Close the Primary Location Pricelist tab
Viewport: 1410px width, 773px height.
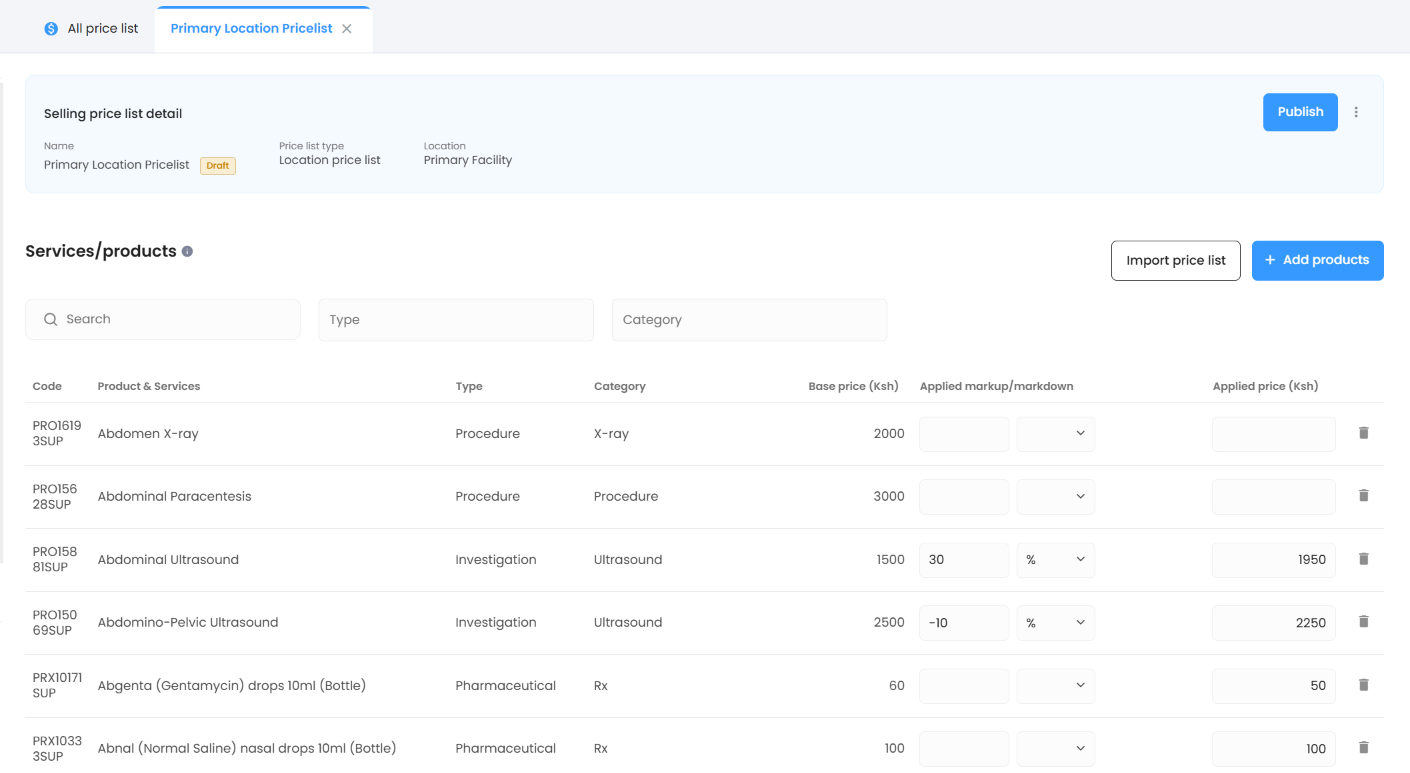[x=347, y=29]
